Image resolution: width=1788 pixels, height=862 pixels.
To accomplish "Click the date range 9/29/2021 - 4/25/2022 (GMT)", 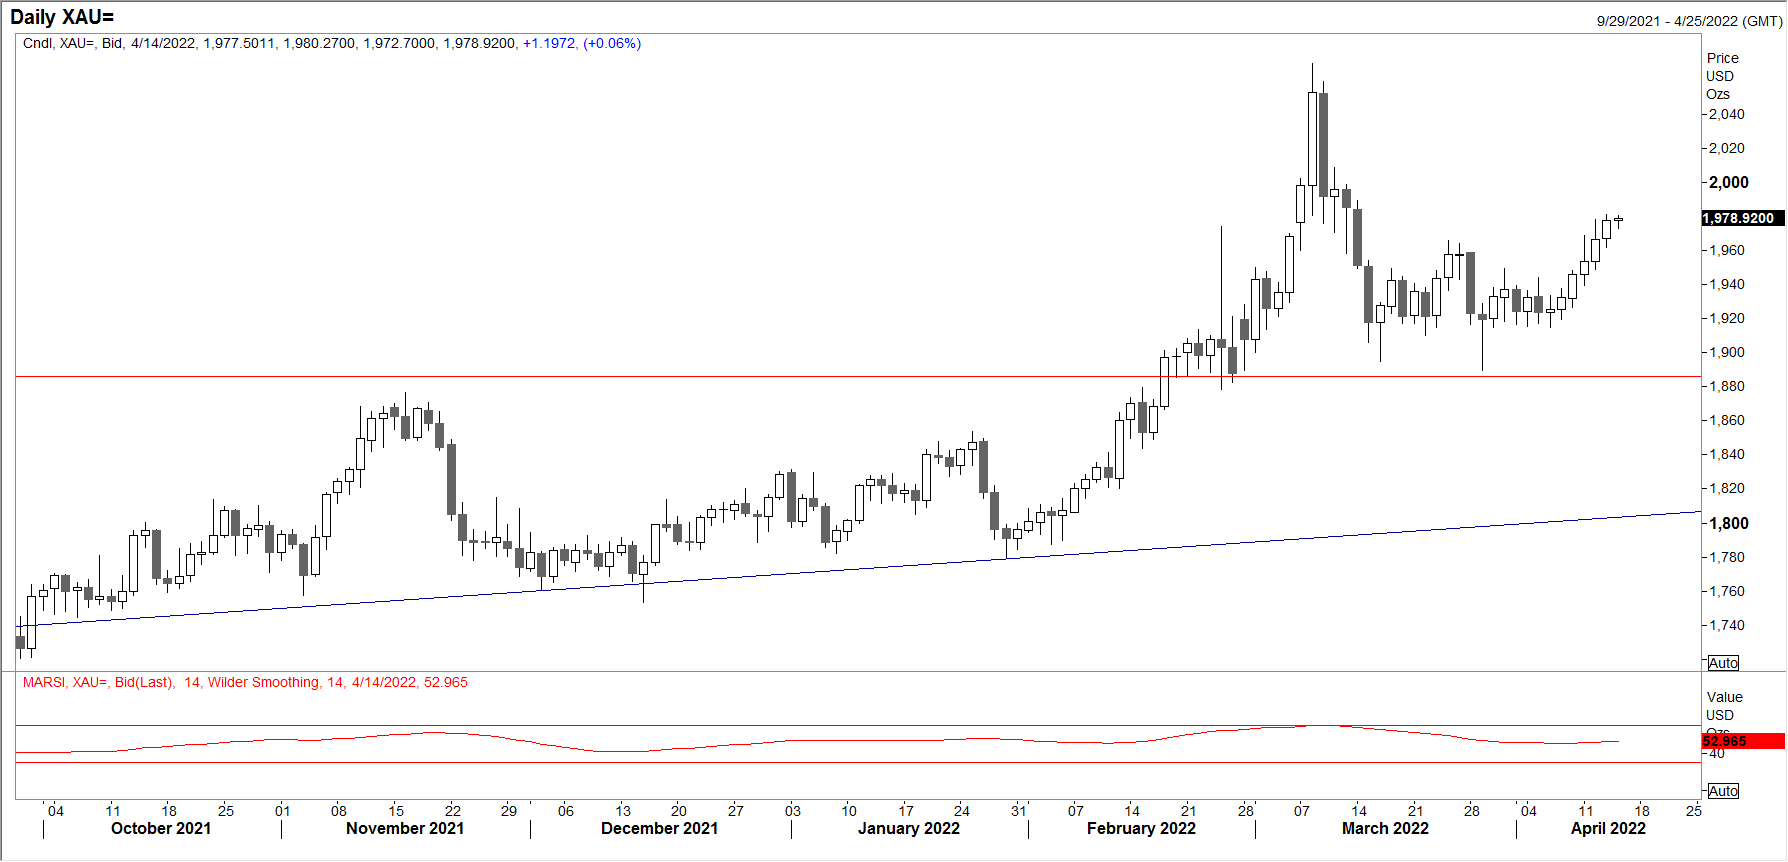I will click(x=1689, y=21).
